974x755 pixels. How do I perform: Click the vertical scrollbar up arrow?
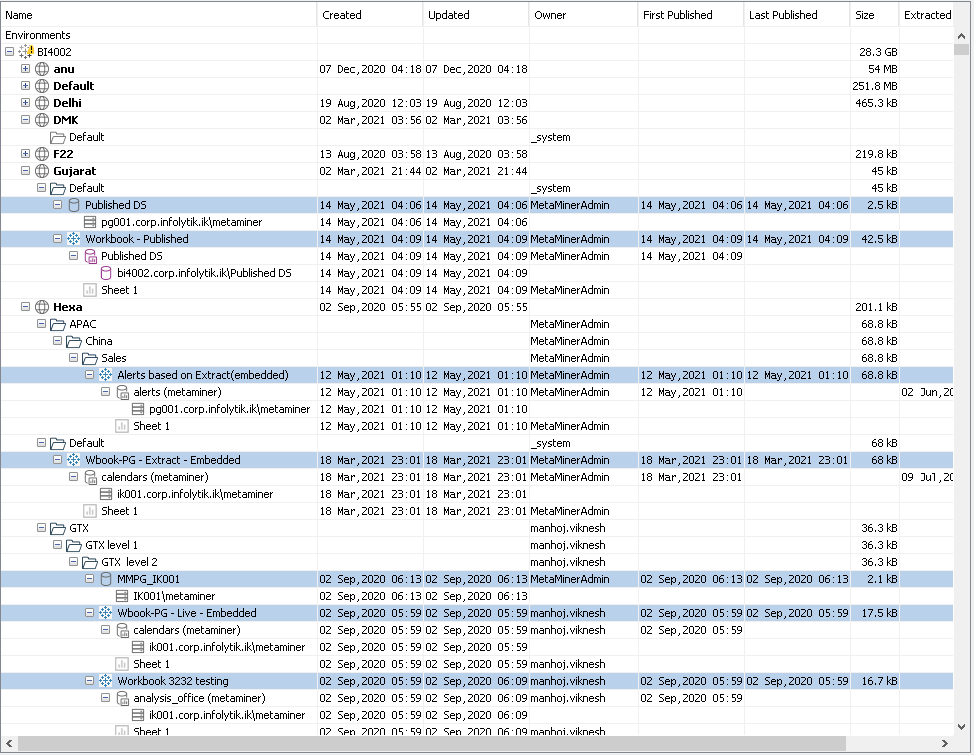click(961, 36)
